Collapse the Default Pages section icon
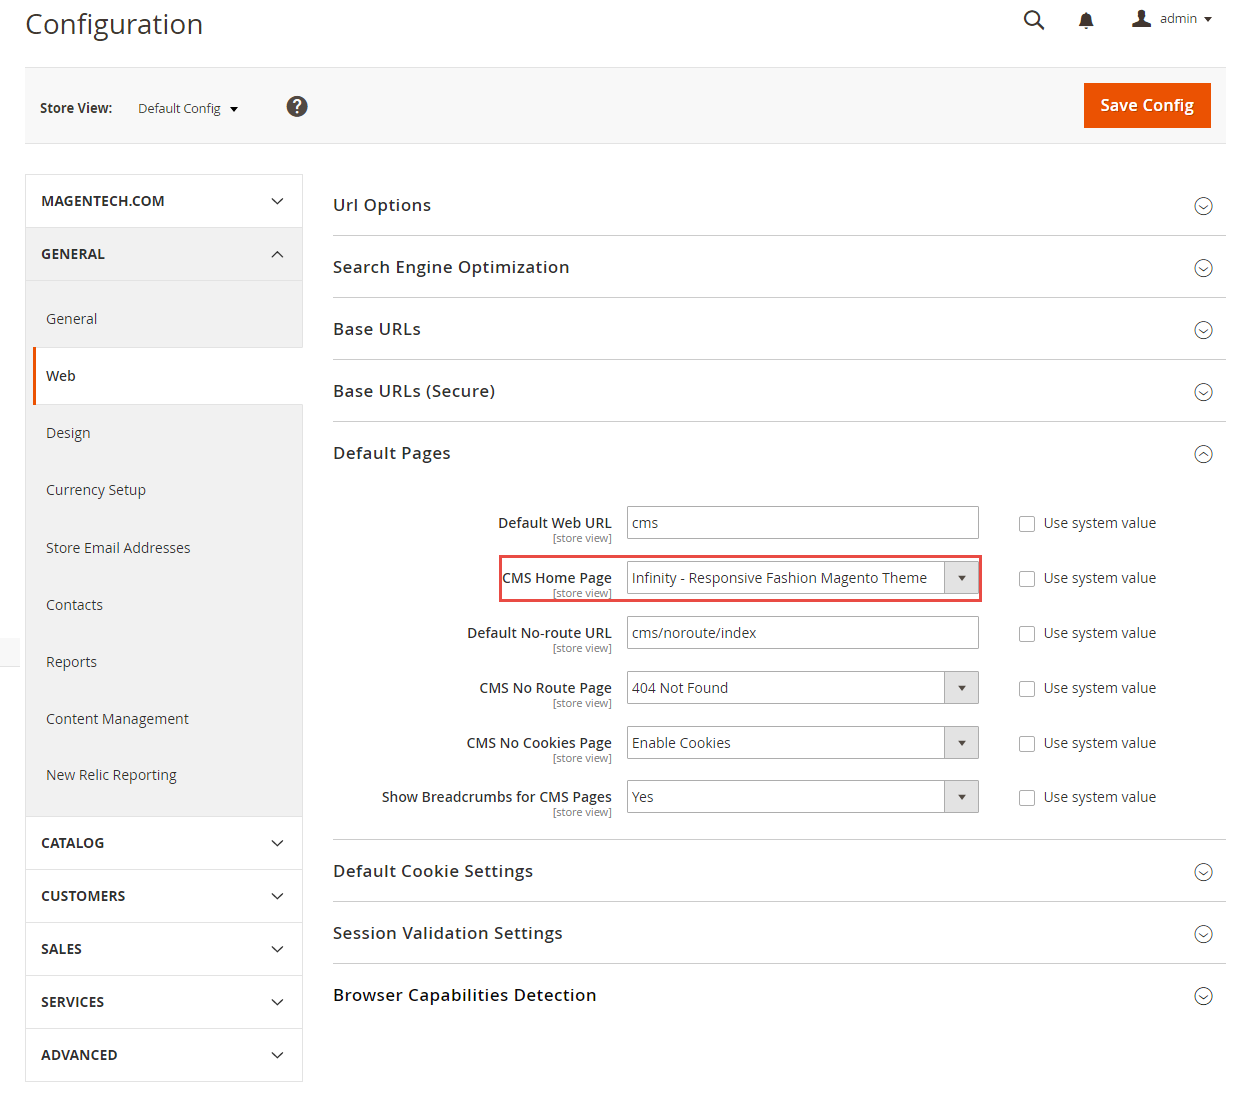 click(1203, 454)
